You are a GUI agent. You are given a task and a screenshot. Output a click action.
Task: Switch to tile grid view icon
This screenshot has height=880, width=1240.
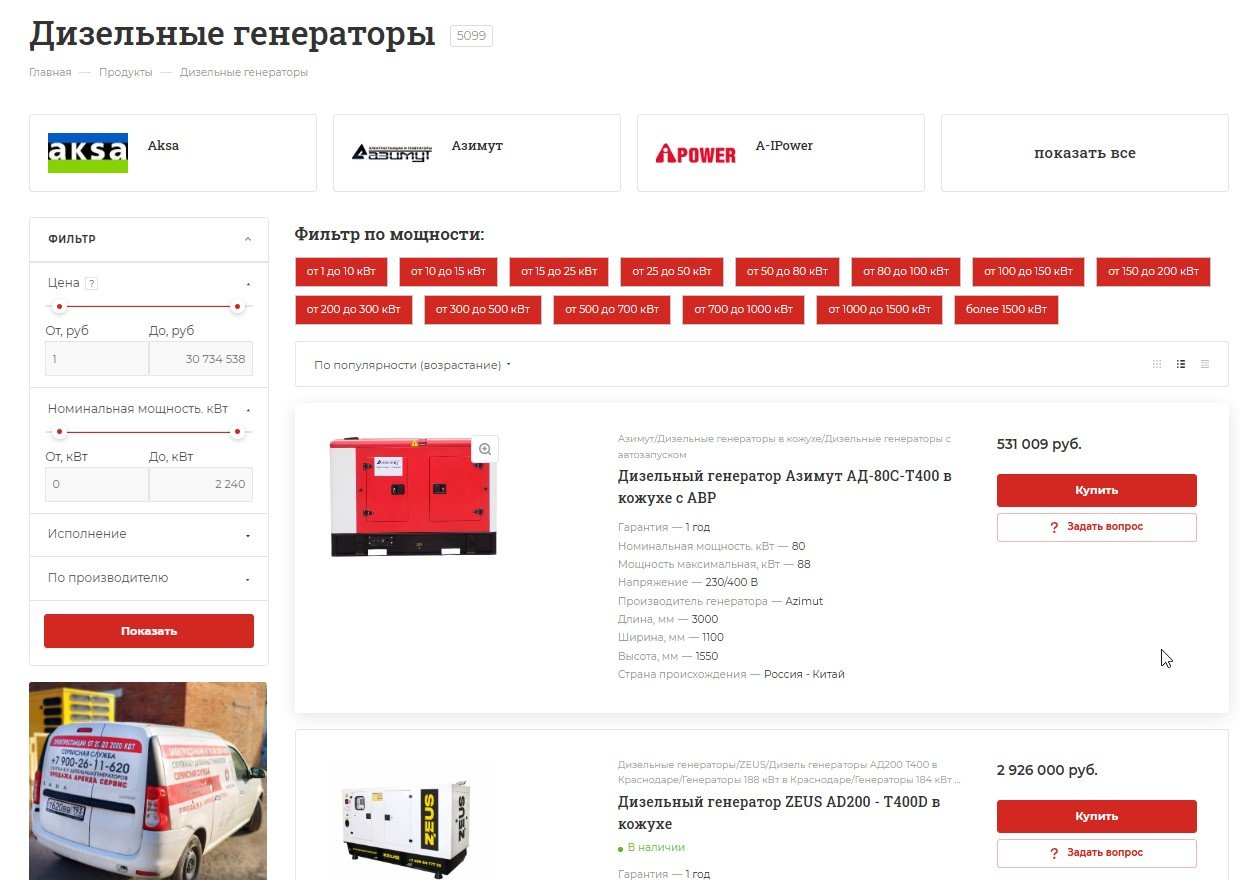[1157, 364]
